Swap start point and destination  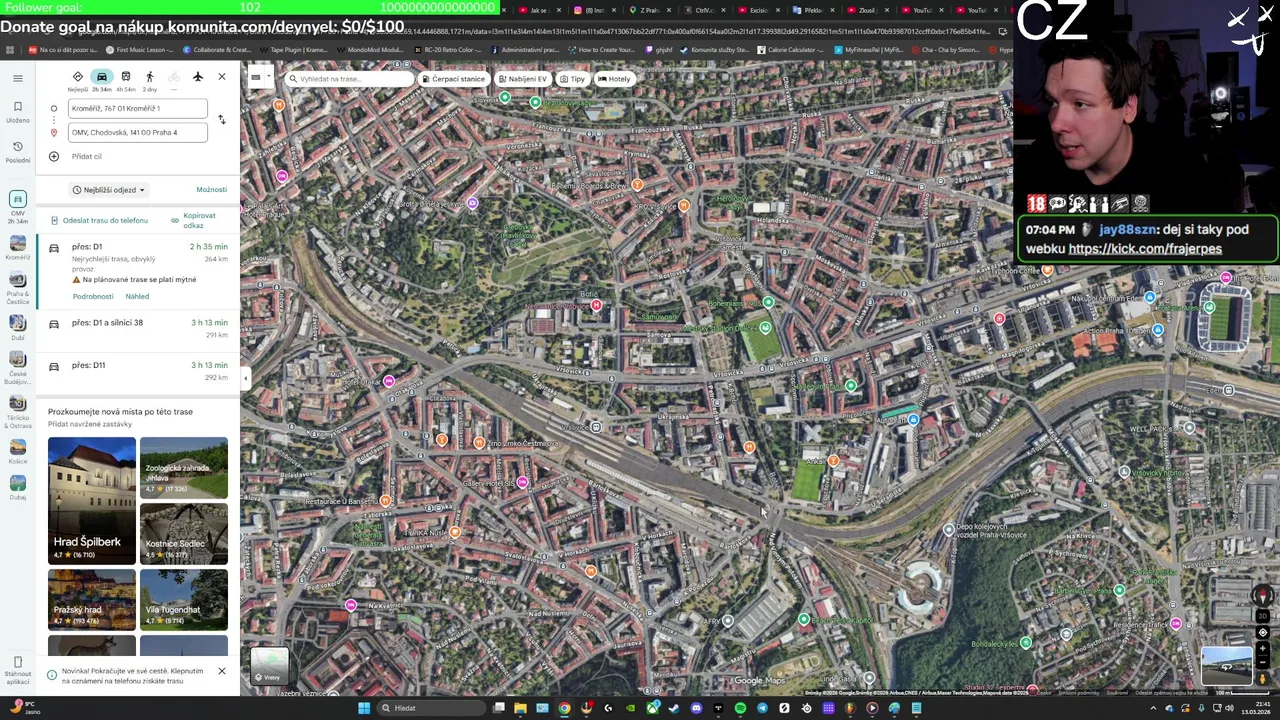[x=222, y=120]
